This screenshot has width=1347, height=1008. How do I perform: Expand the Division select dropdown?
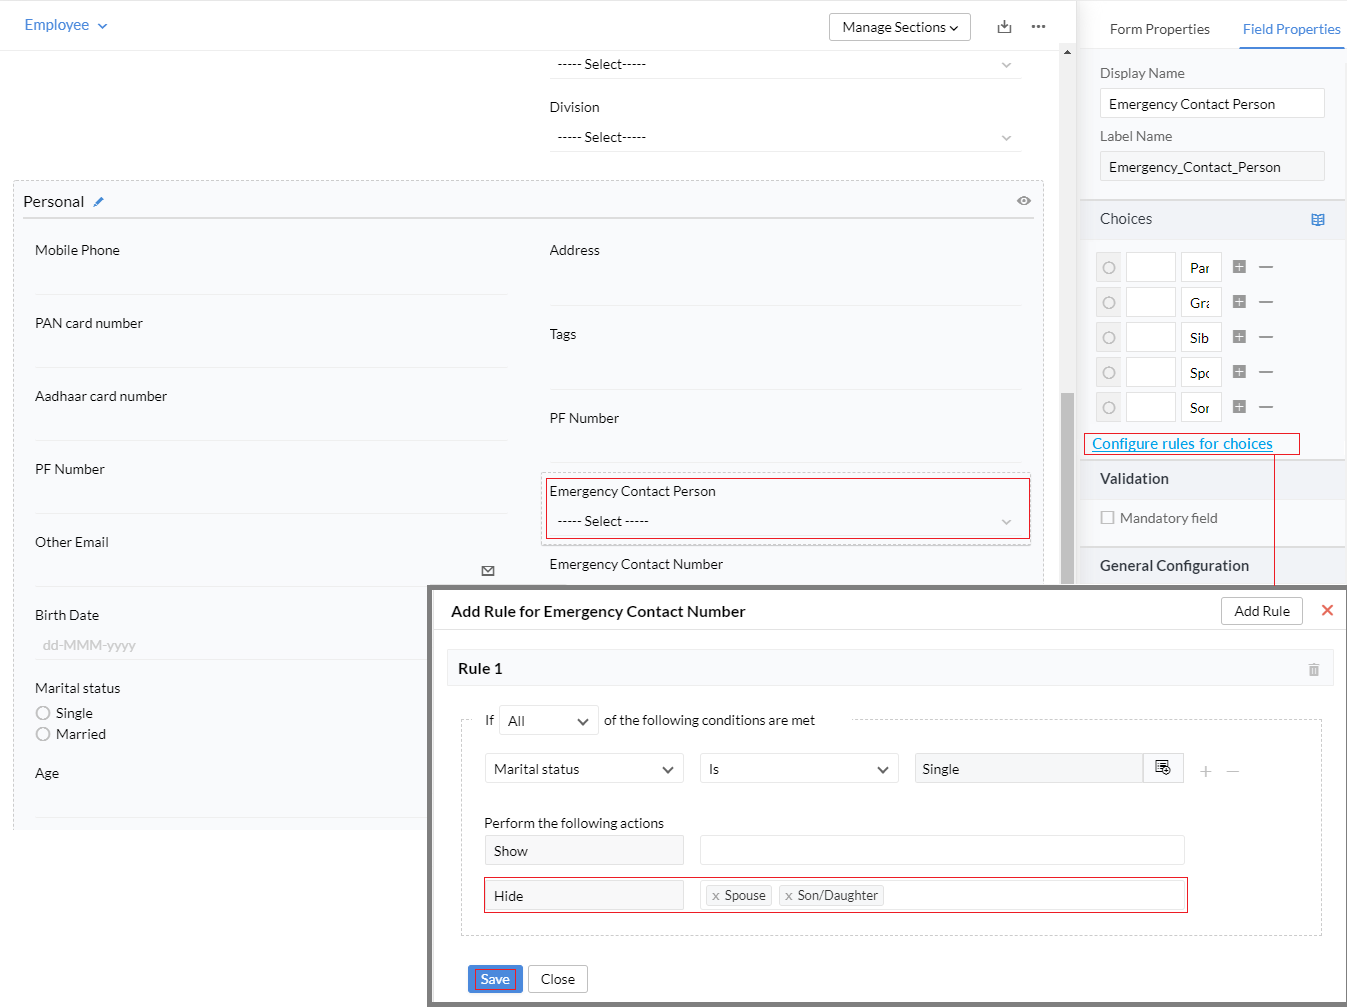pyautogui.click(x=785, y=137)
